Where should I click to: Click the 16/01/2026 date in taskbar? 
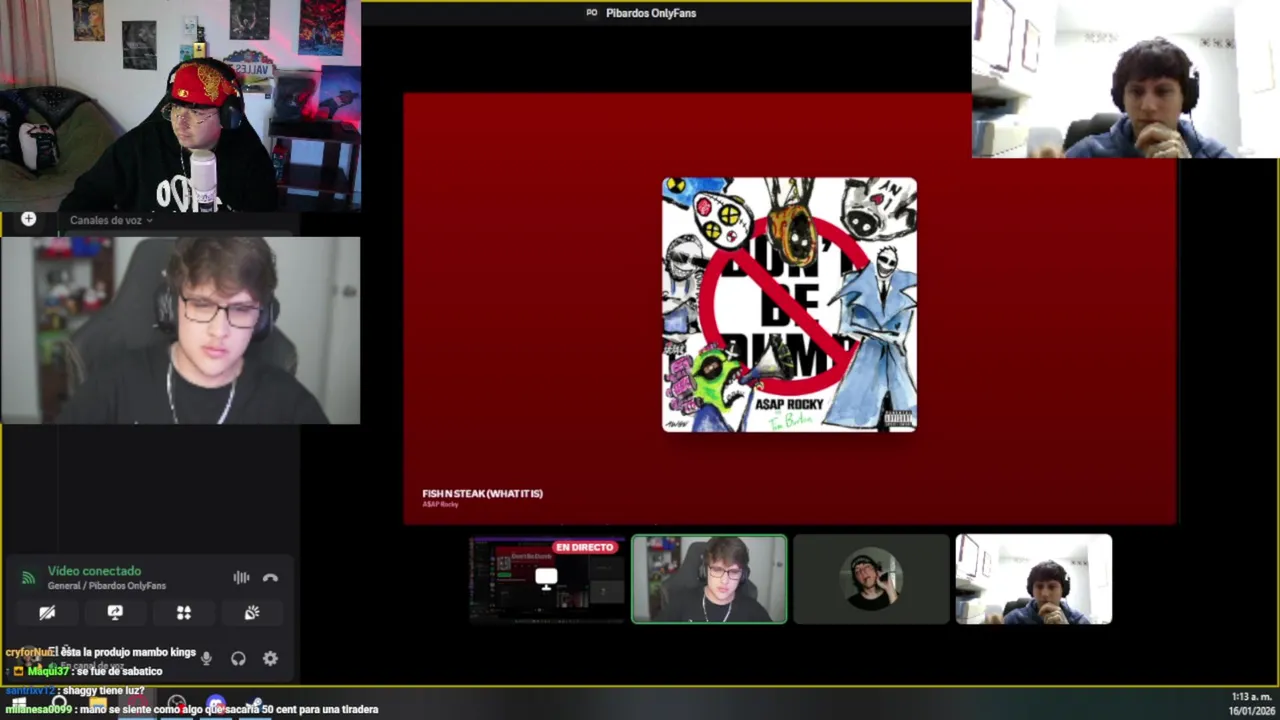(x=1250, y=711)
